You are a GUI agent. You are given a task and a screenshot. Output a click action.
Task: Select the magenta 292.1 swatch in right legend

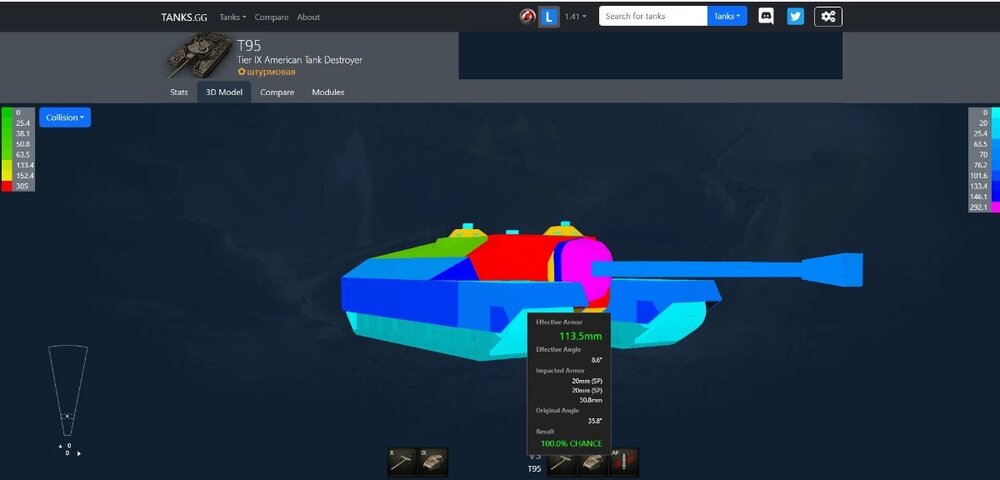pos(995,207)
